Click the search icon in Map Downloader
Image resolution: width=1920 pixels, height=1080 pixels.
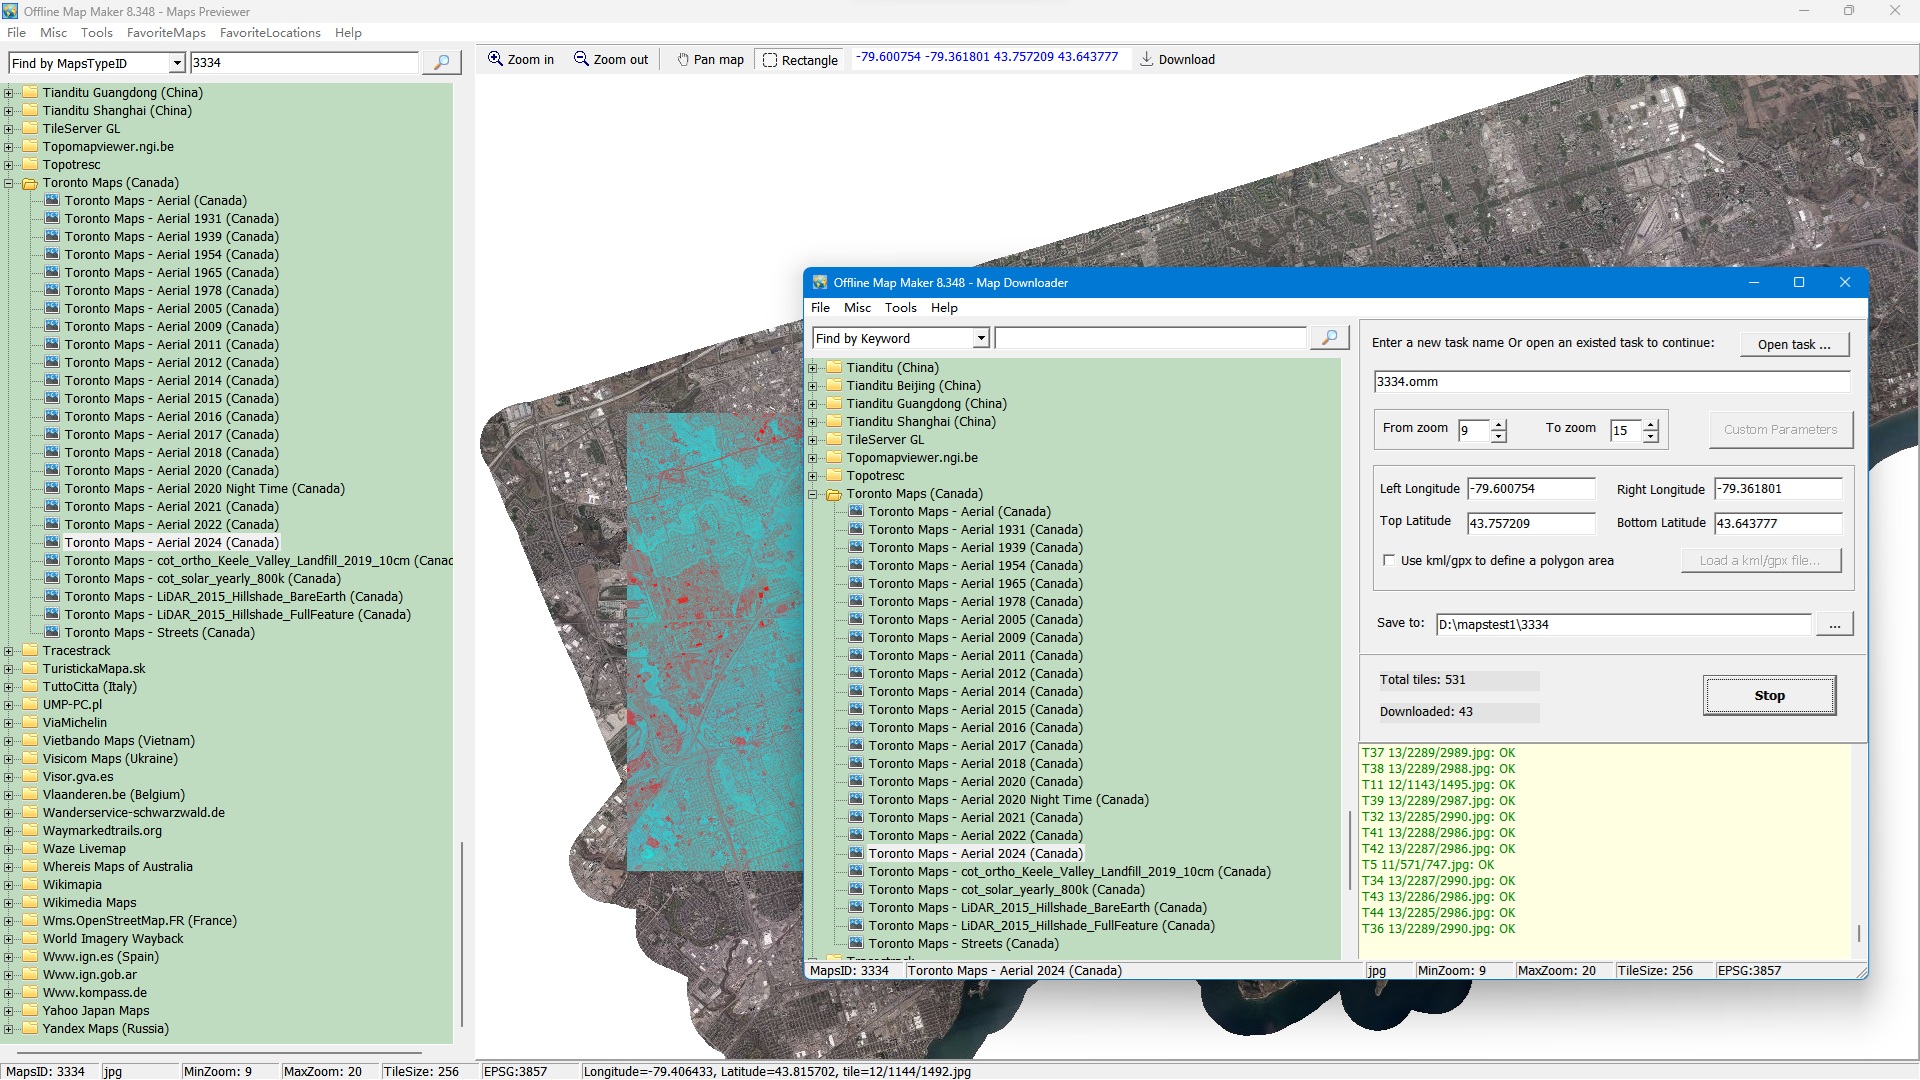tap(1329, 338)
